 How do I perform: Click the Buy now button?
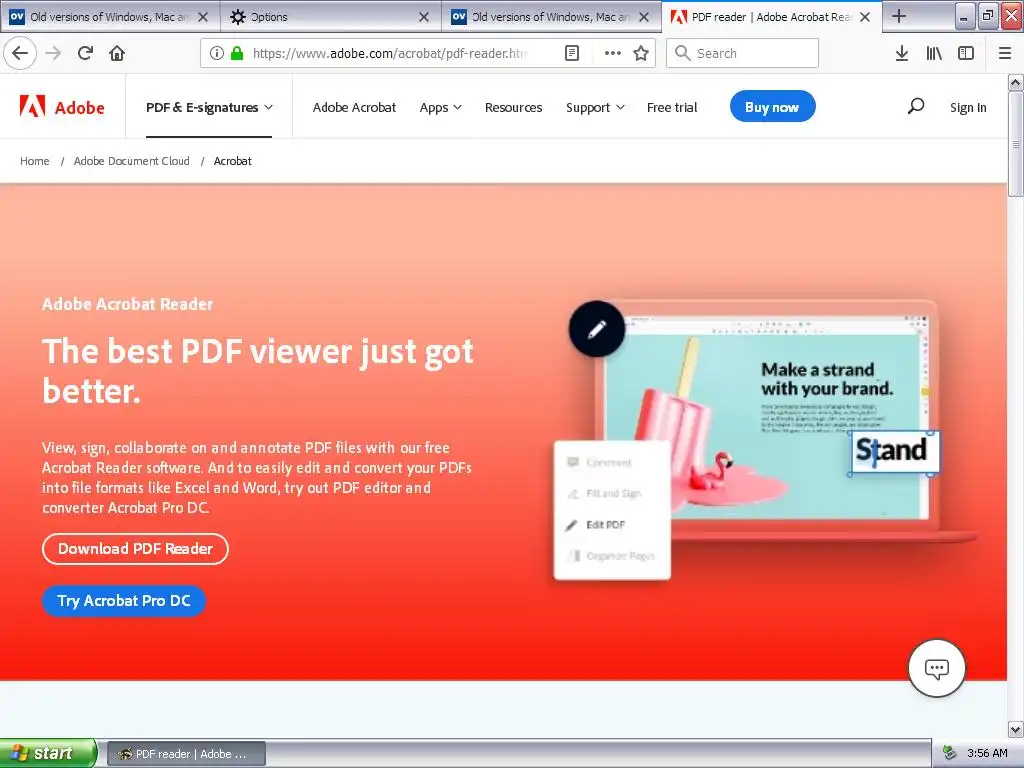click(x=773, y=106)
